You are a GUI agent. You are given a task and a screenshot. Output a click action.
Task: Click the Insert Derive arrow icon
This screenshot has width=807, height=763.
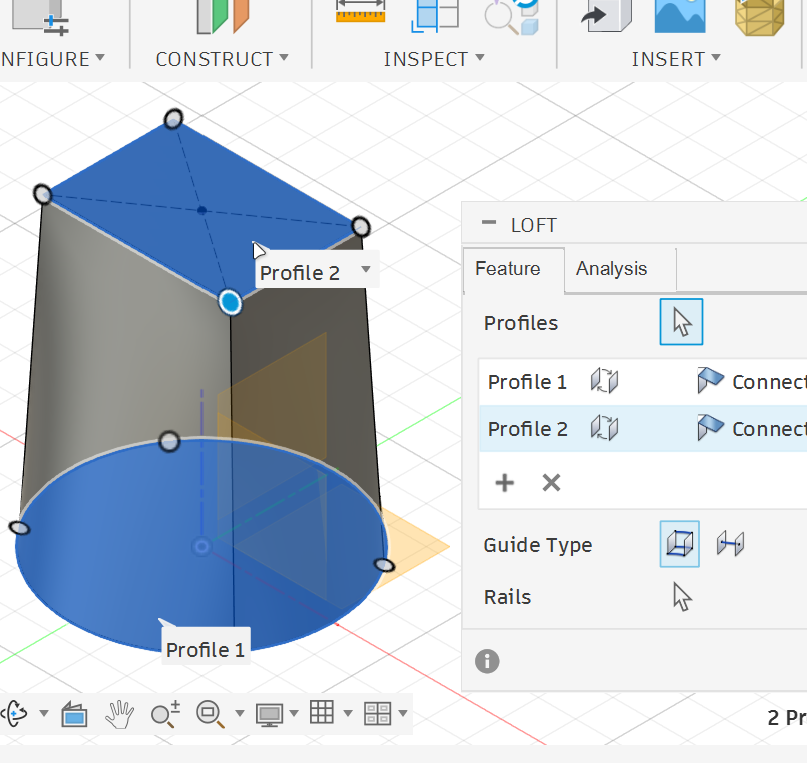pyautogui.click(x=606, y=15)
